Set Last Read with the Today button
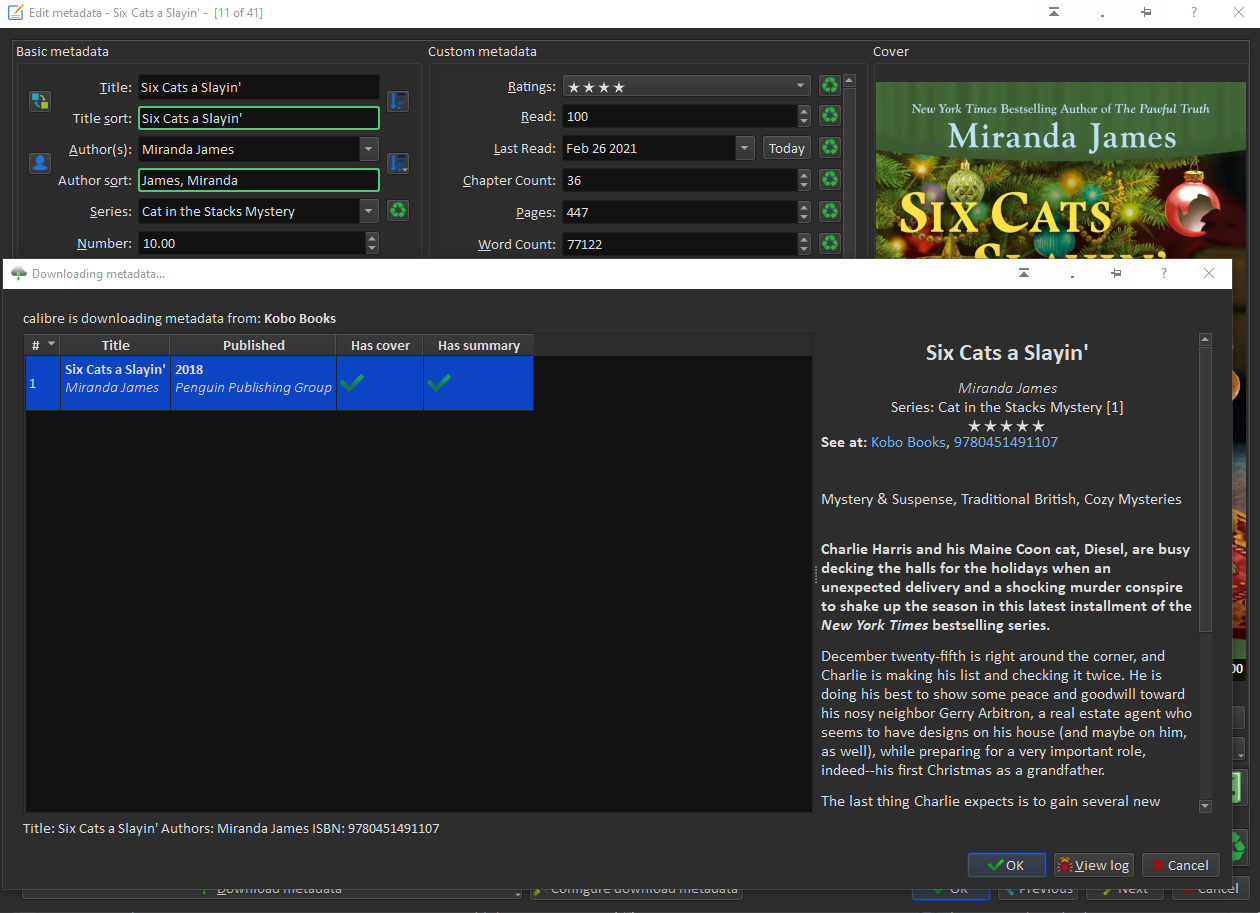The height and width of the screenshot is (913, 1260). (x=786, y=148)
